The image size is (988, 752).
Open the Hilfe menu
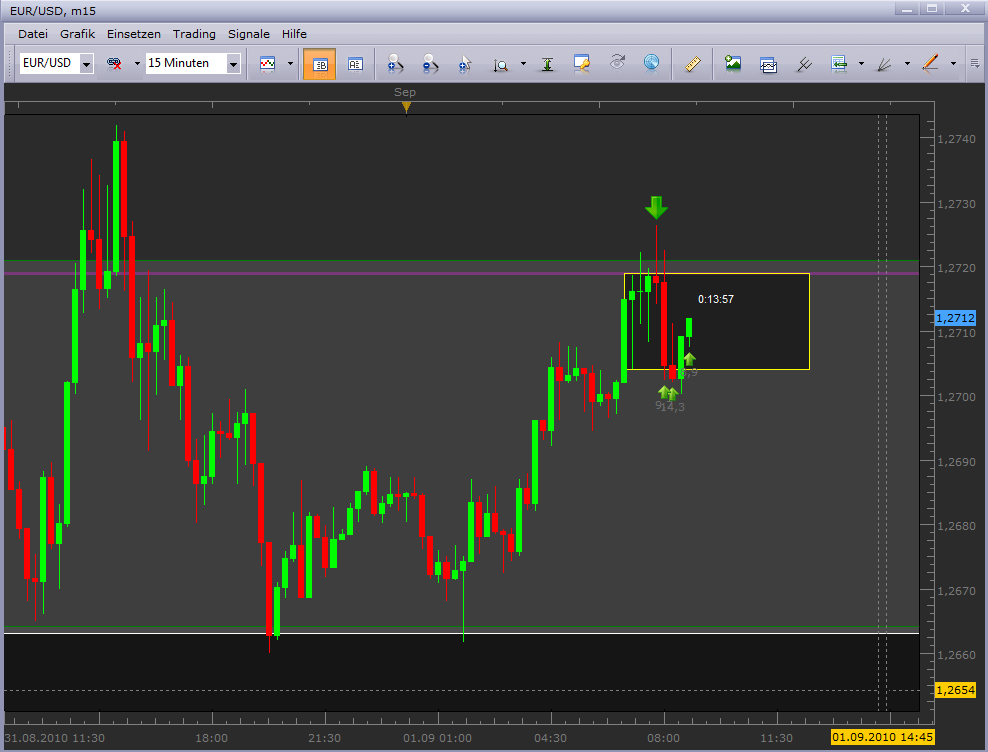(294, 34)
